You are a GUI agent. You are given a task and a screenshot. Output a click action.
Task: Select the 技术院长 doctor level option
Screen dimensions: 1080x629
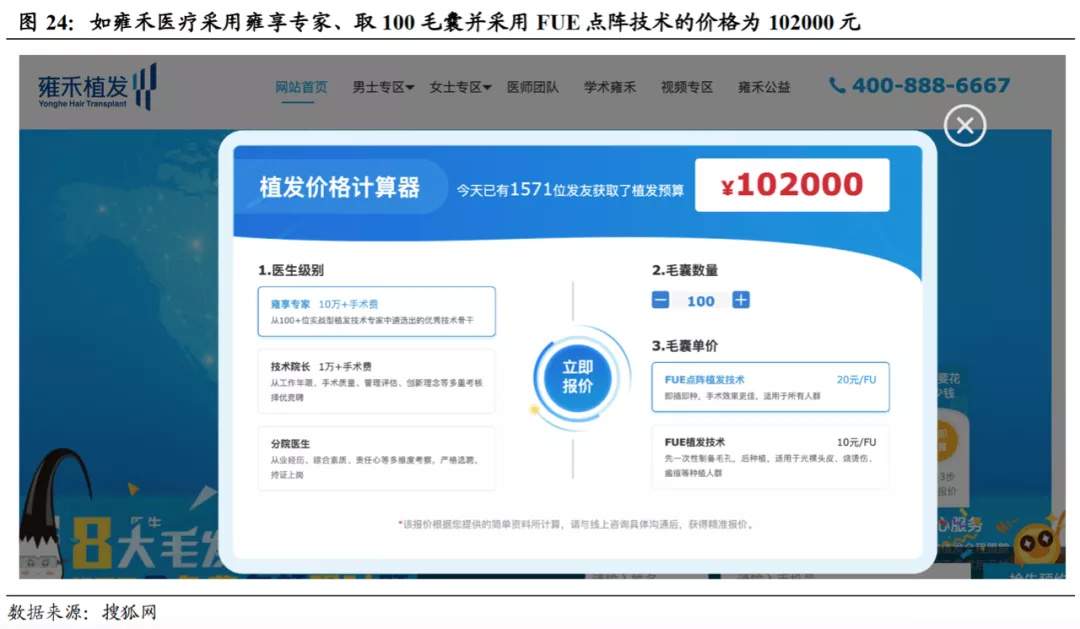click(376, 382)
